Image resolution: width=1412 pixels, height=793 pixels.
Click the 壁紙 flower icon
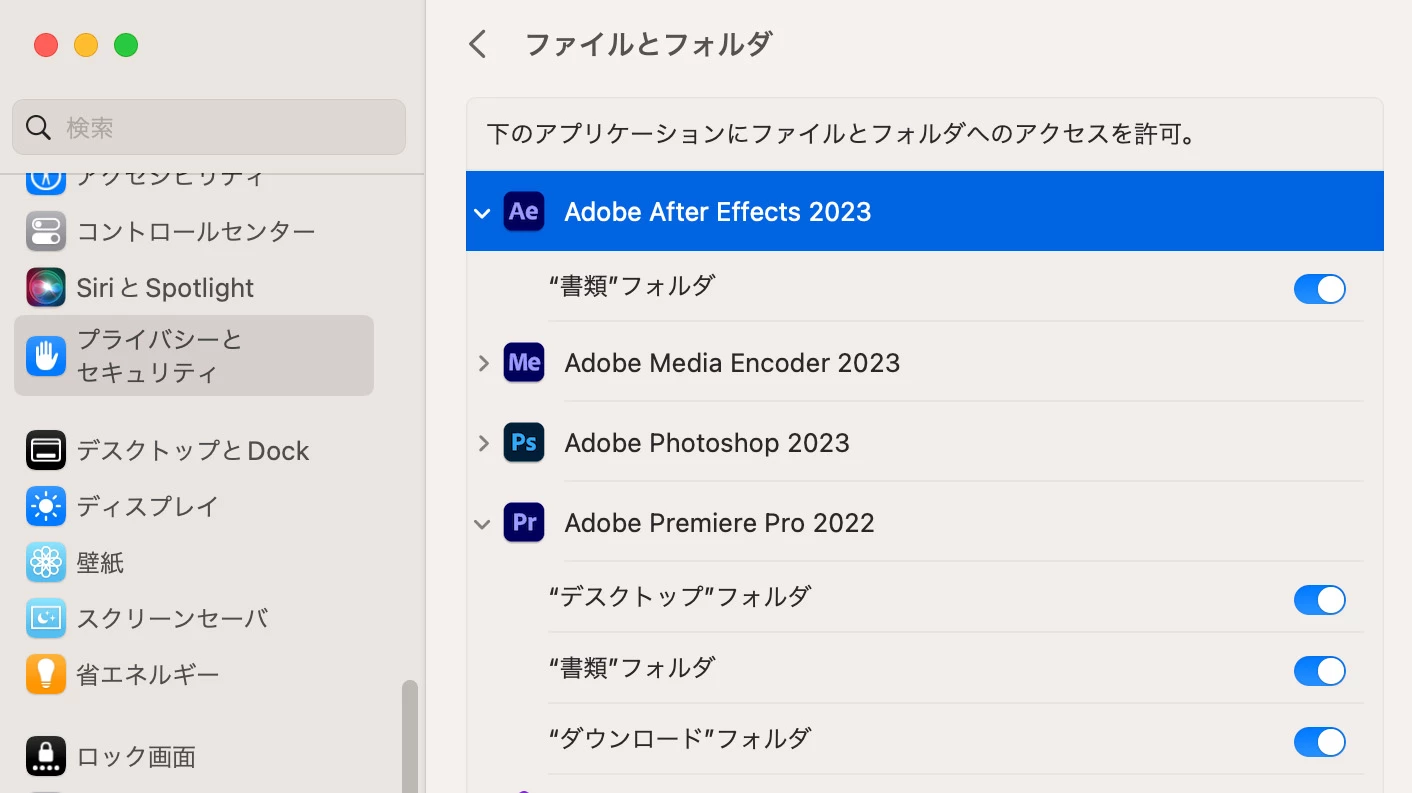46,563
